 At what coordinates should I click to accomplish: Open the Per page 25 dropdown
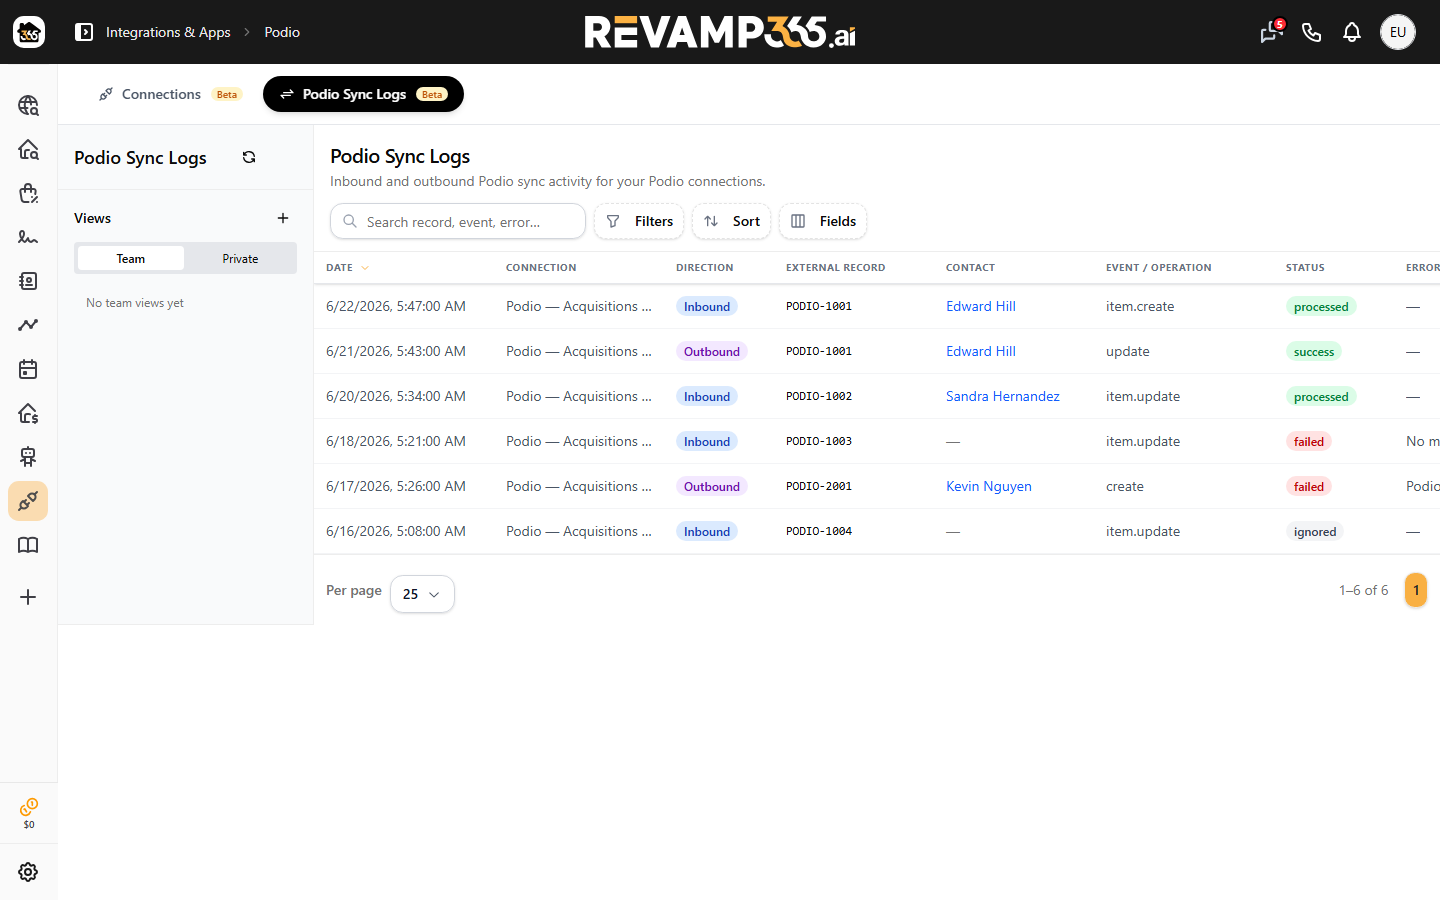(x=422, y=594)
